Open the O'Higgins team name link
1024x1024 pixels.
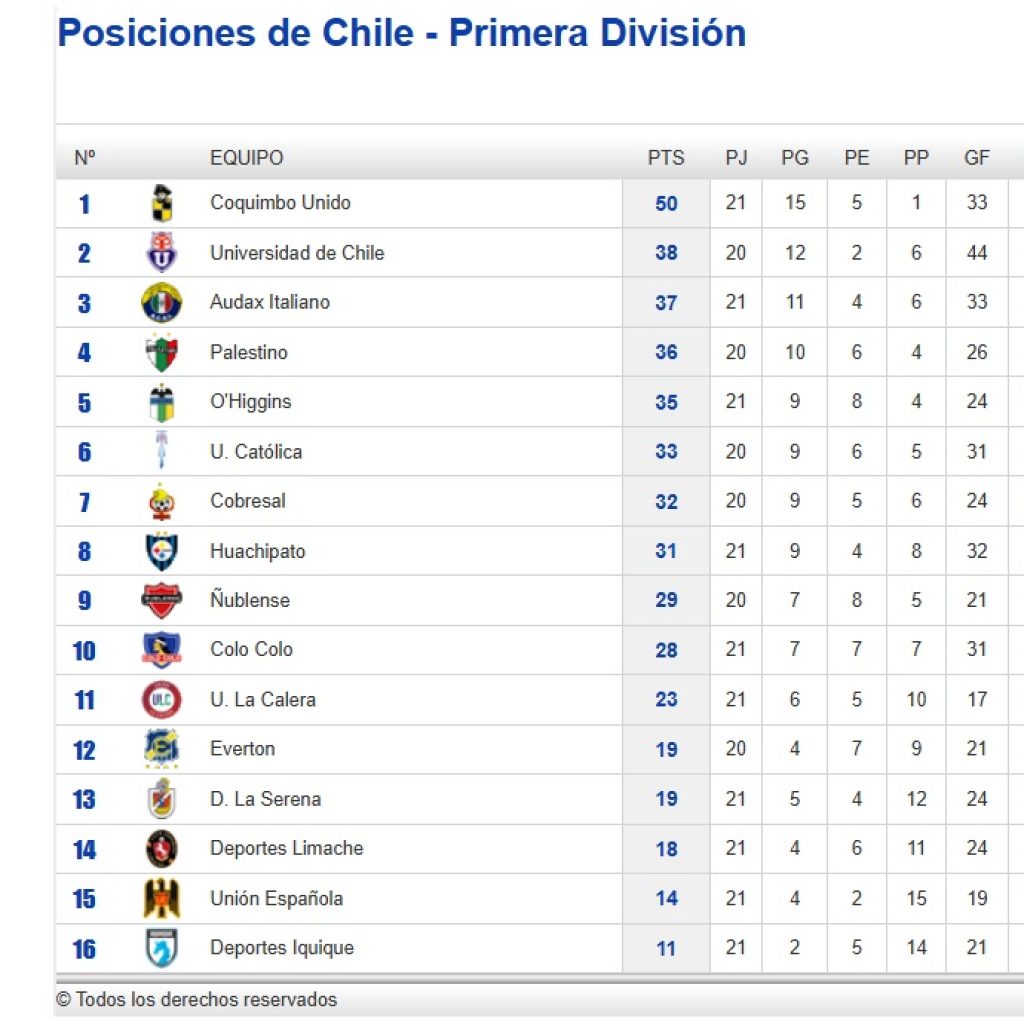coord(251,402)
